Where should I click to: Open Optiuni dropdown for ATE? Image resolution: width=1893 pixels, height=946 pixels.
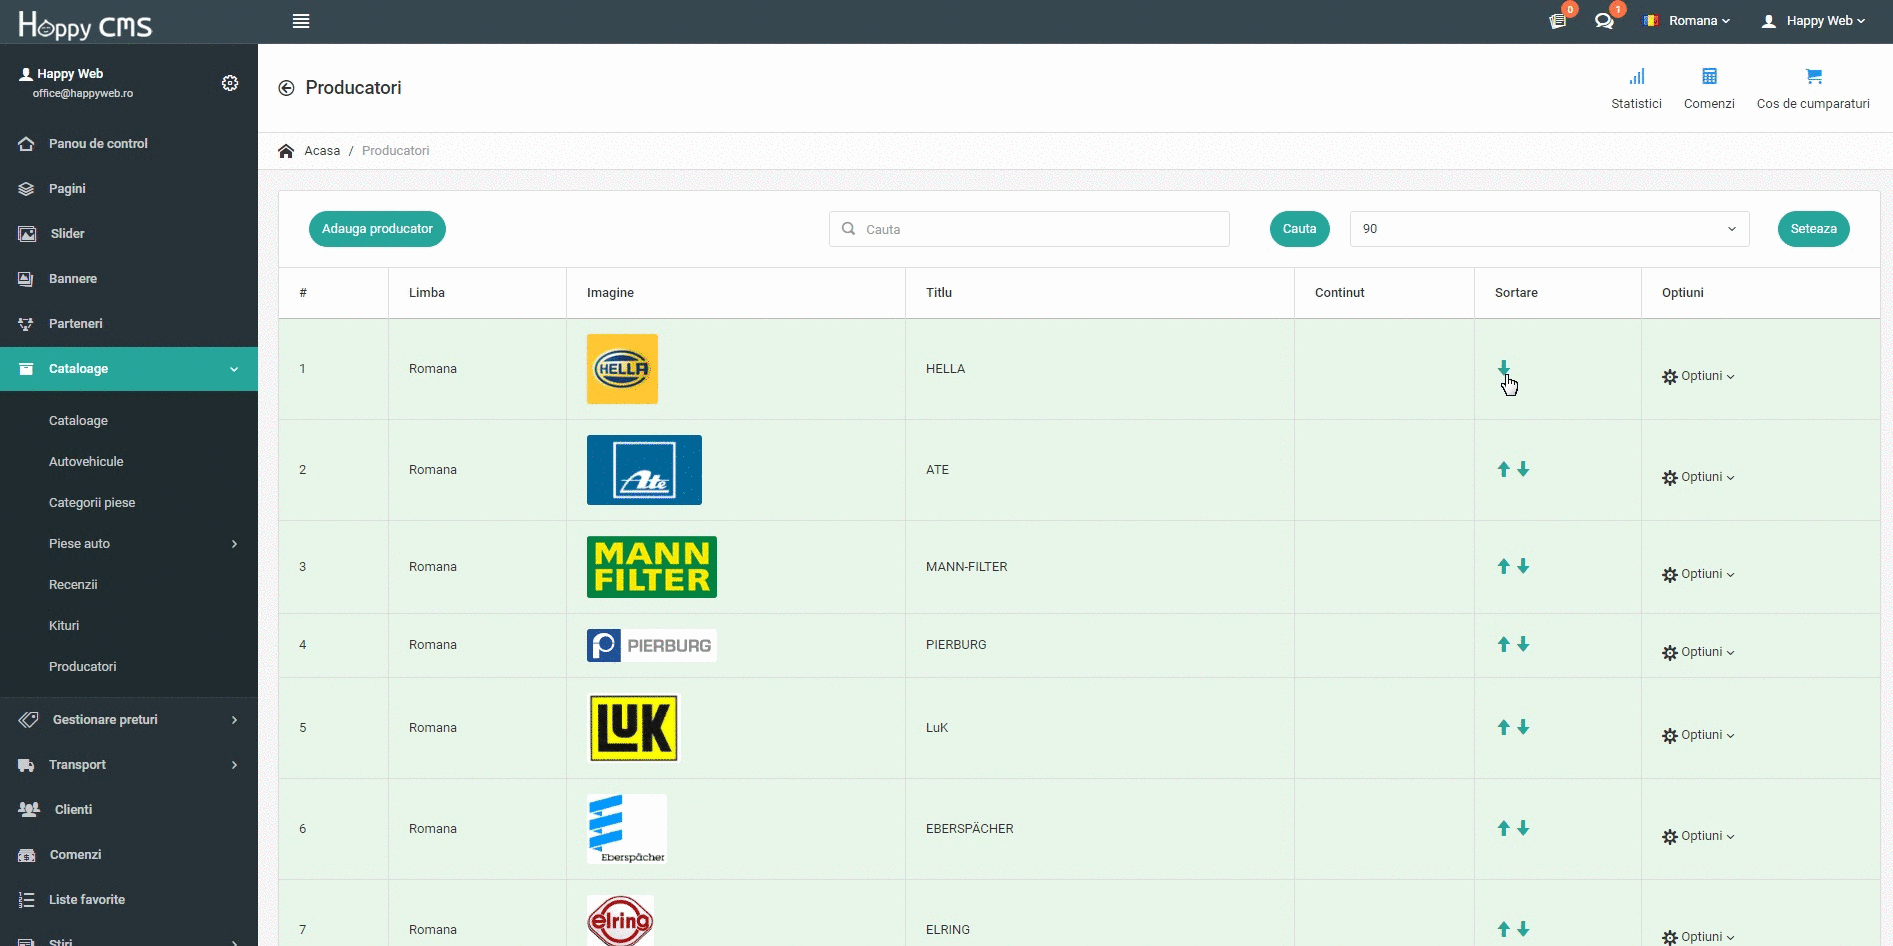coord(1698,477)
